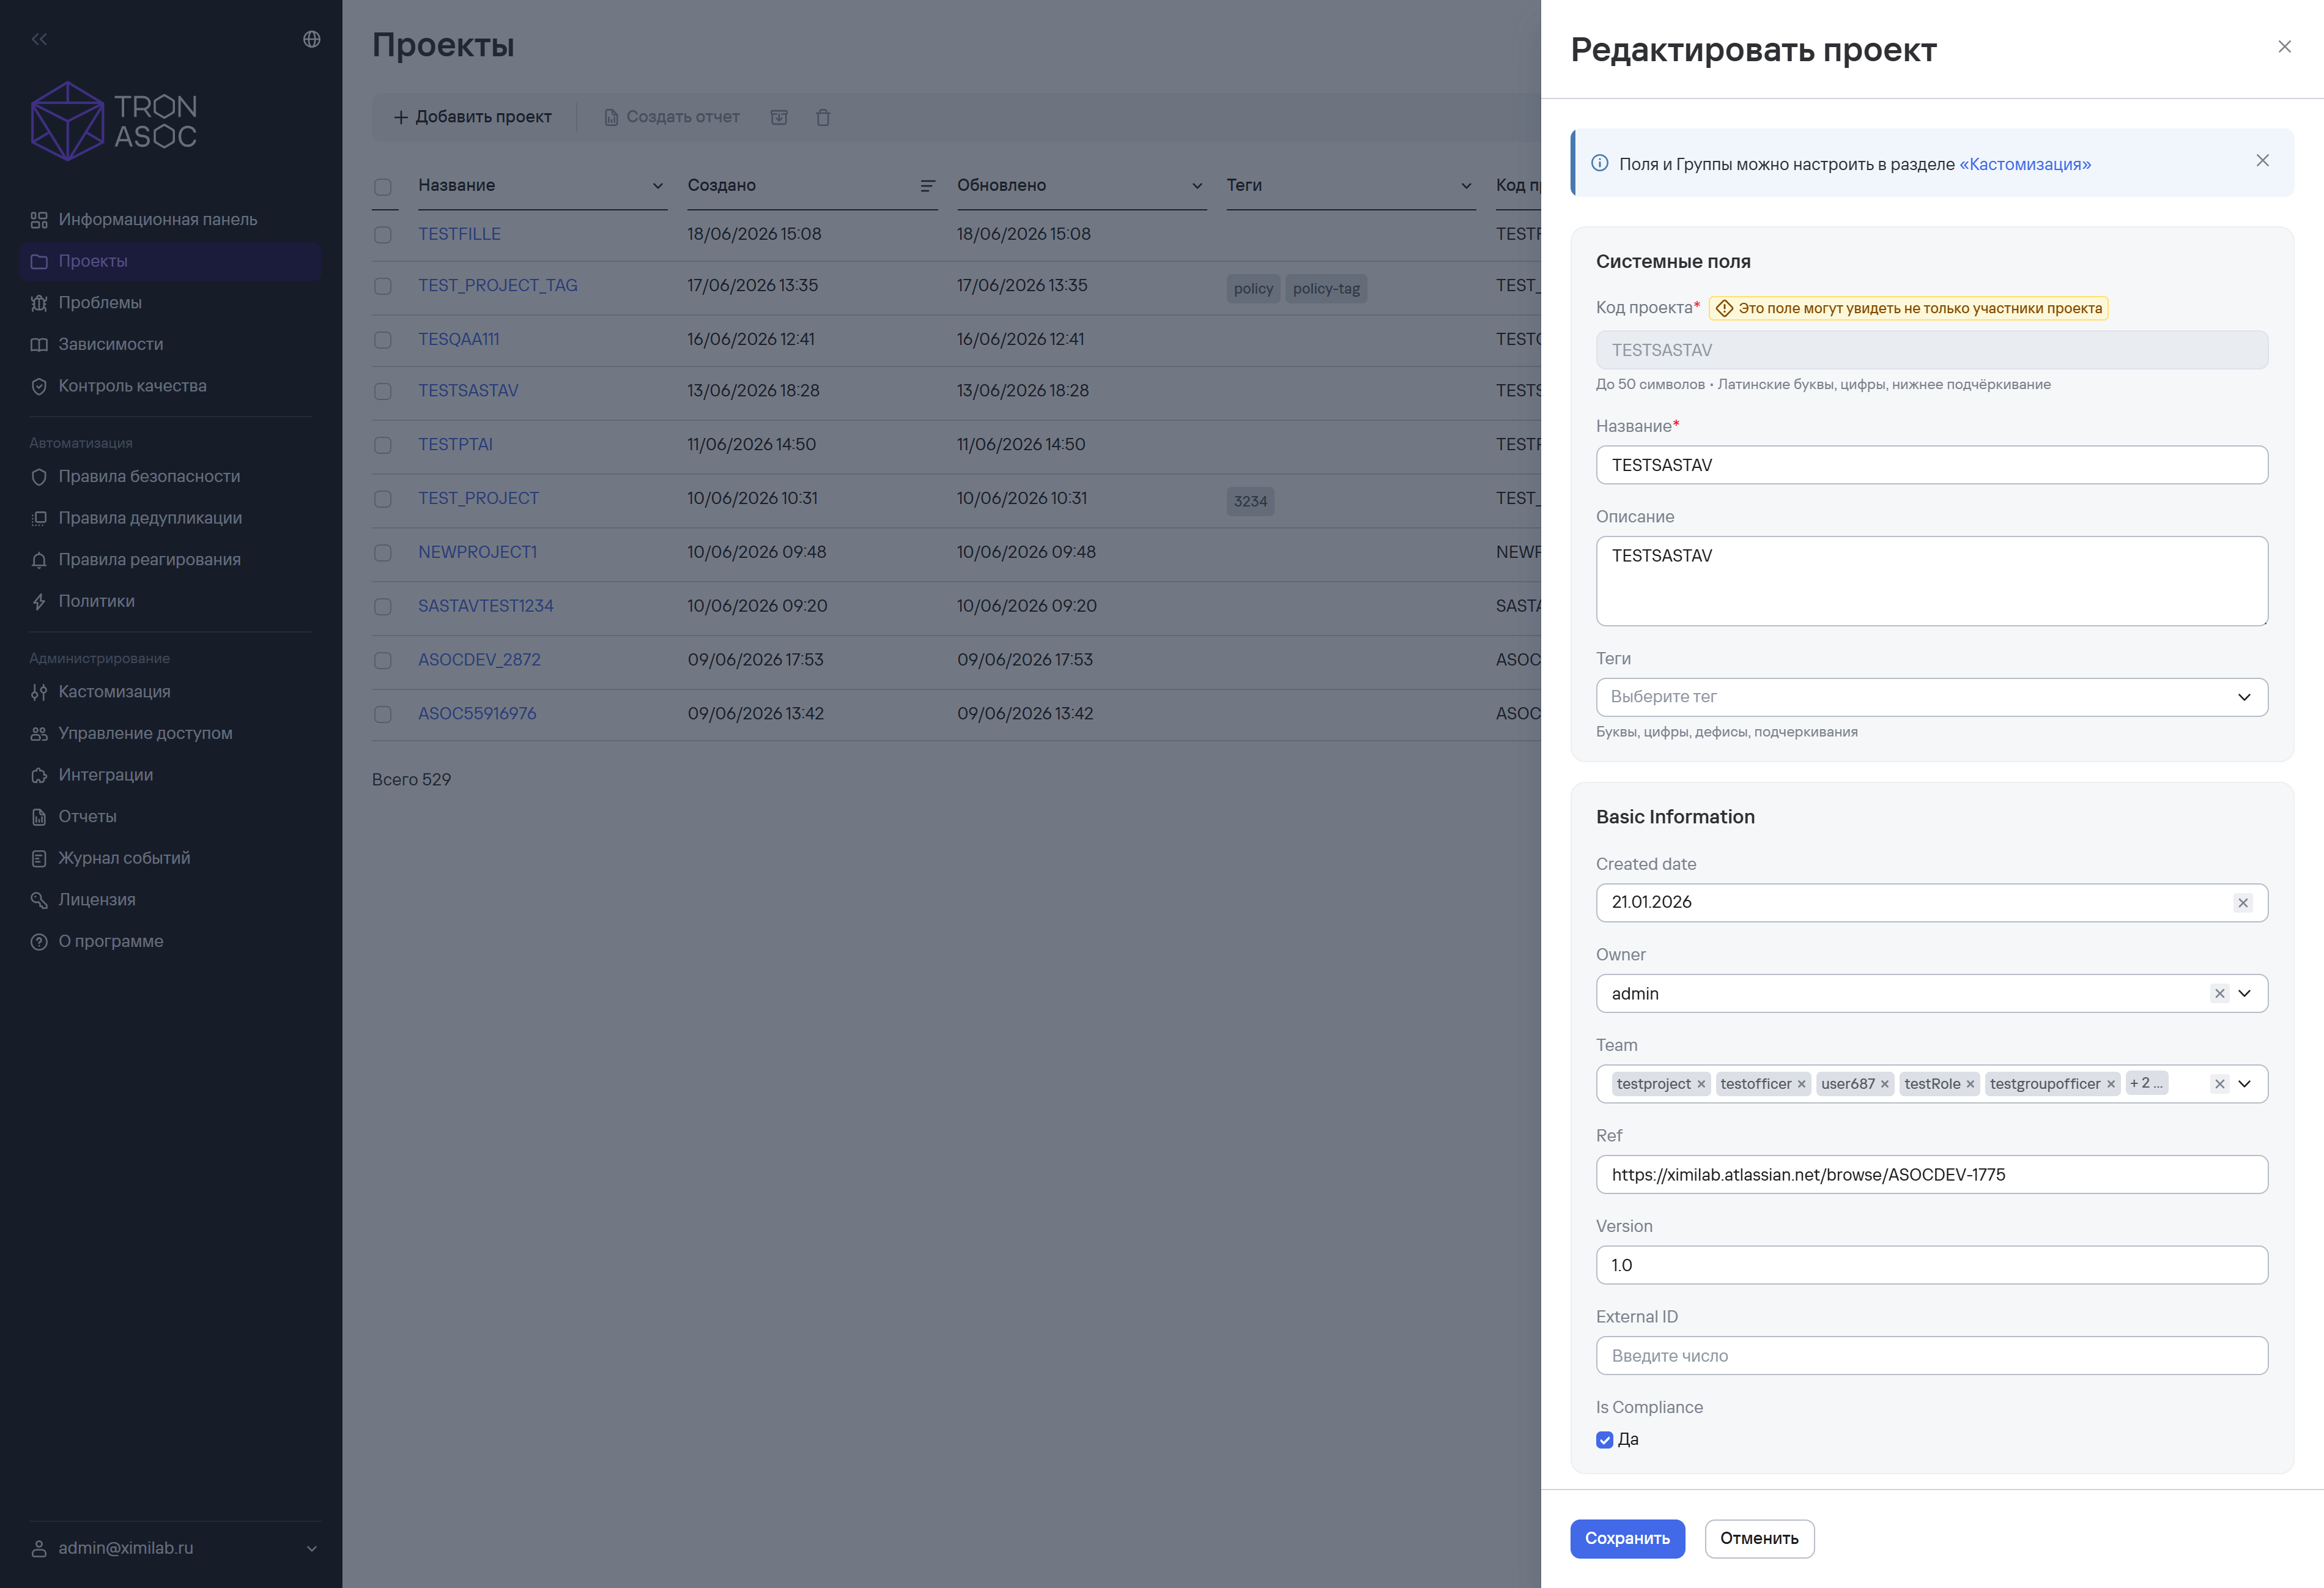The width and height of the screenshot is (2324, 1588).
Task: Check the ASOC55916976 row checkbox
Action: click(x=383, y=714)
